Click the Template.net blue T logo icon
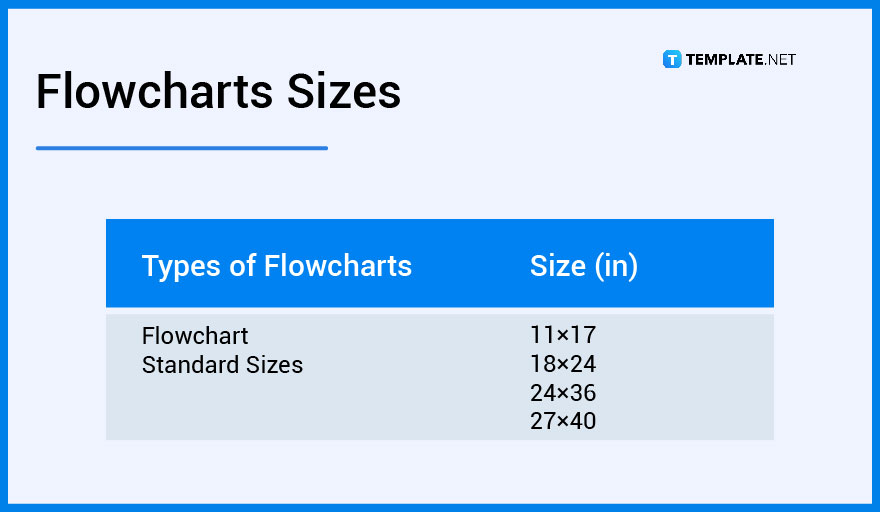Screen dimensions: 880x512 (672, 59)
